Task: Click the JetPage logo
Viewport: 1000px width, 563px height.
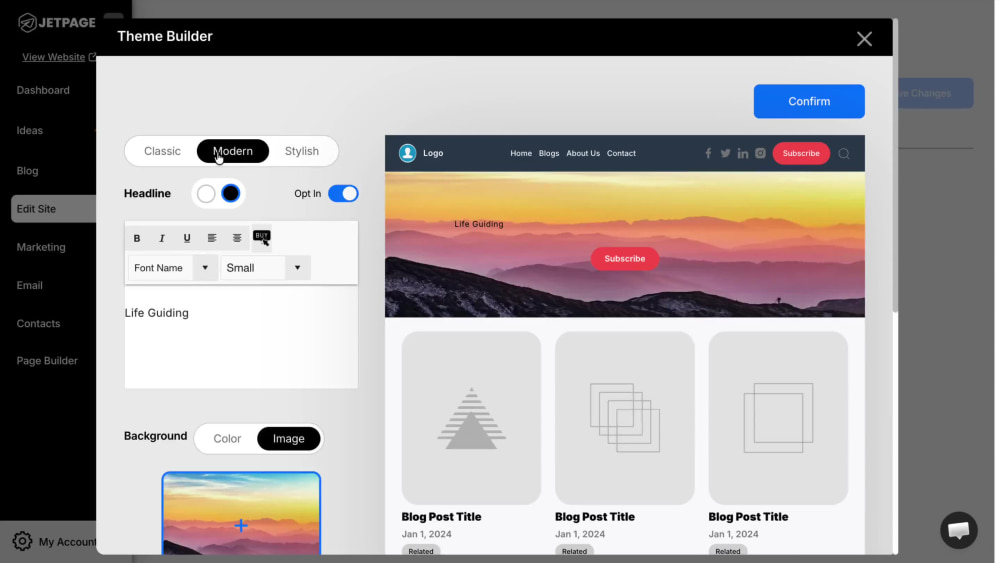Action: 56,22
